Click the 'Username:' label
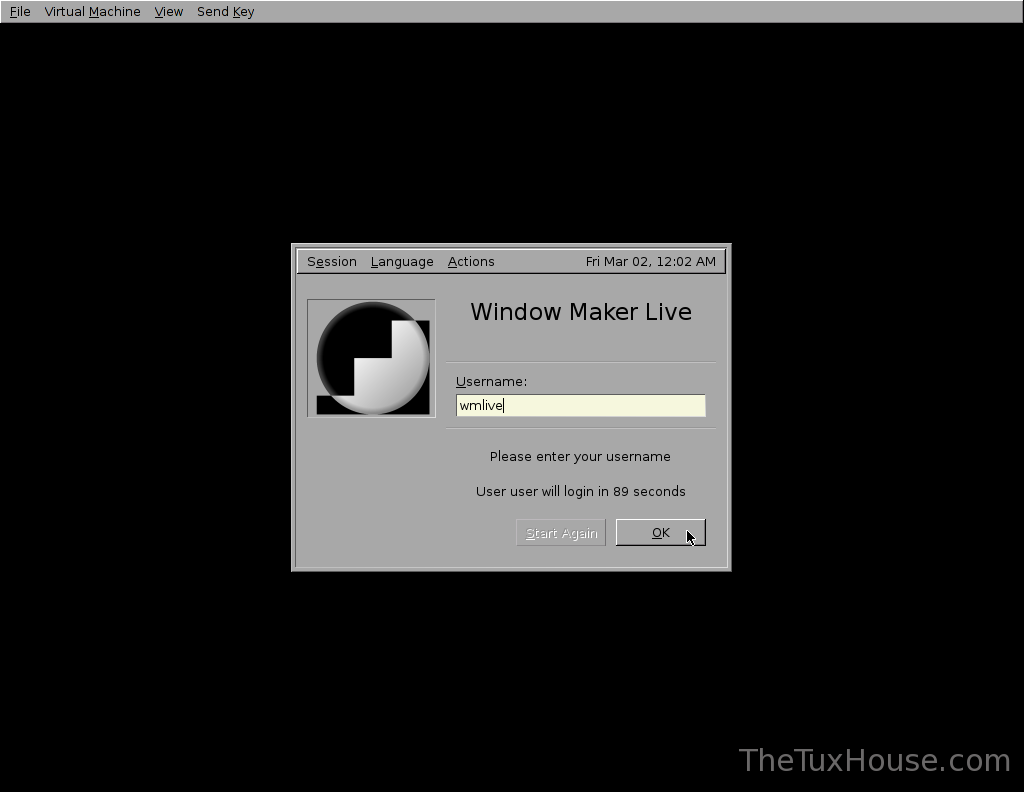This screenshot has width=1024, height=792. pos(491,381)
